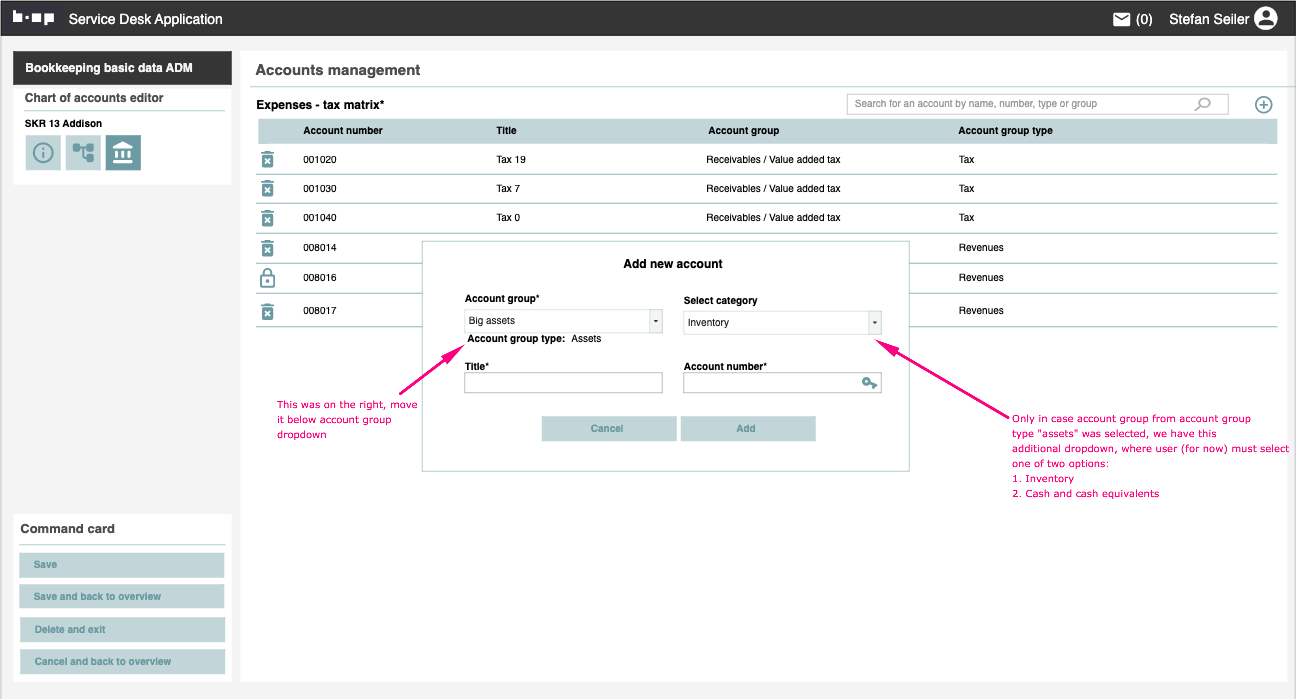The image size is (1296, 699).
Task: Delete account 001020 using its trash icon
Action: point(267,160)
